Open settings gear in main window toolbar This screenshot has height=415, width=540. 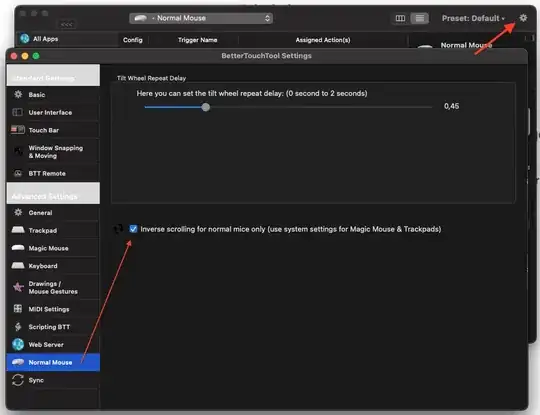pos(523,18)
